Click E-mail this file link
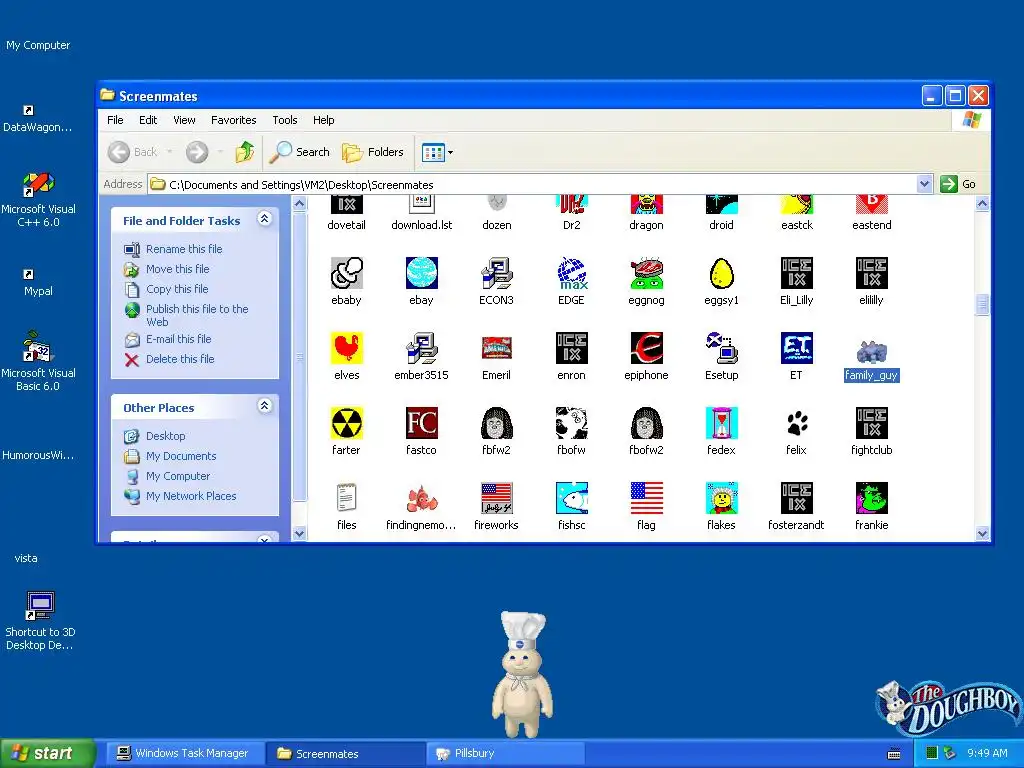The height and width of the screenshot is (768, 1024). 178,339
